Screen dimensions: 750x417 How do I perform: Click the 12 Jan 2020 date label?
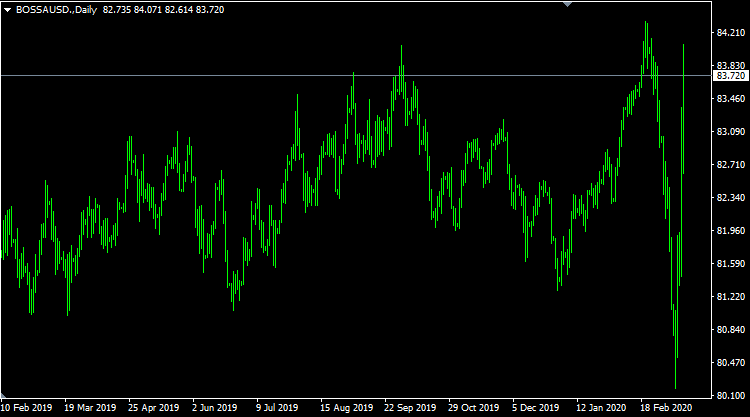(x=601, y=407)
